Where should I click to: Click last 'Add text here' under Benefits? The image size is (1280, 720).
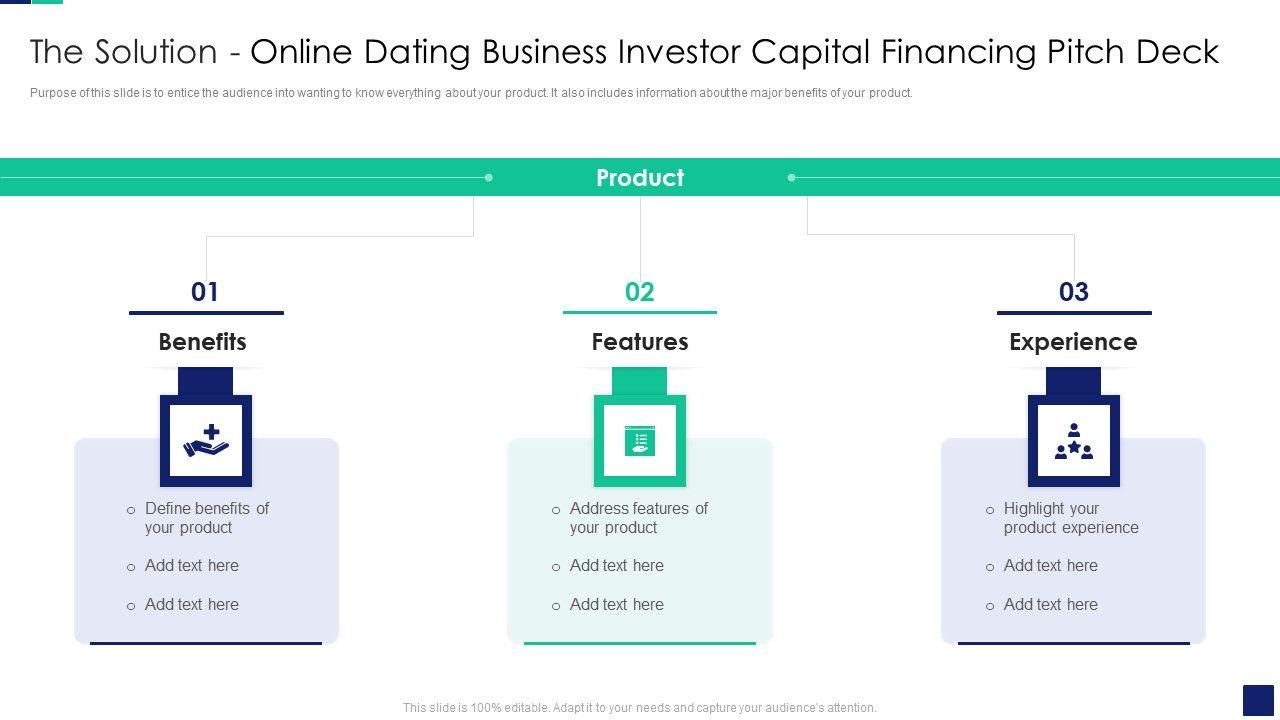192,604
